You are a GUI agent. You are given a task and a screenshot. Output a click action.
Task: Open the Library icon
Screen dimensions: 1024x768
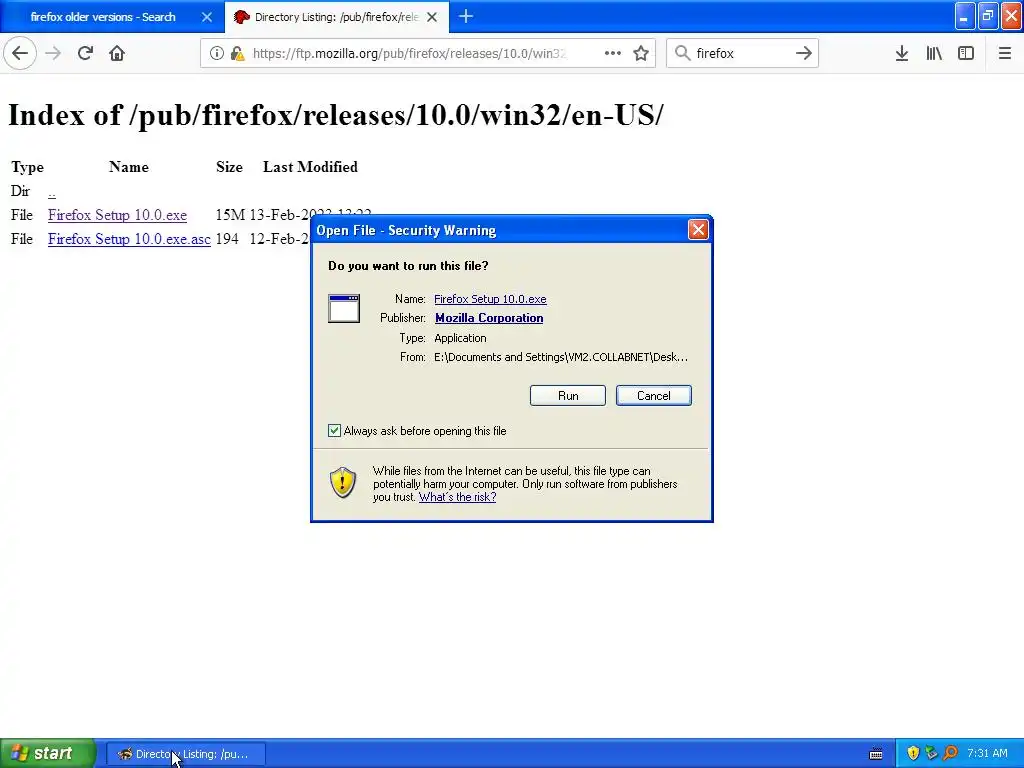[x=934, y=53]
